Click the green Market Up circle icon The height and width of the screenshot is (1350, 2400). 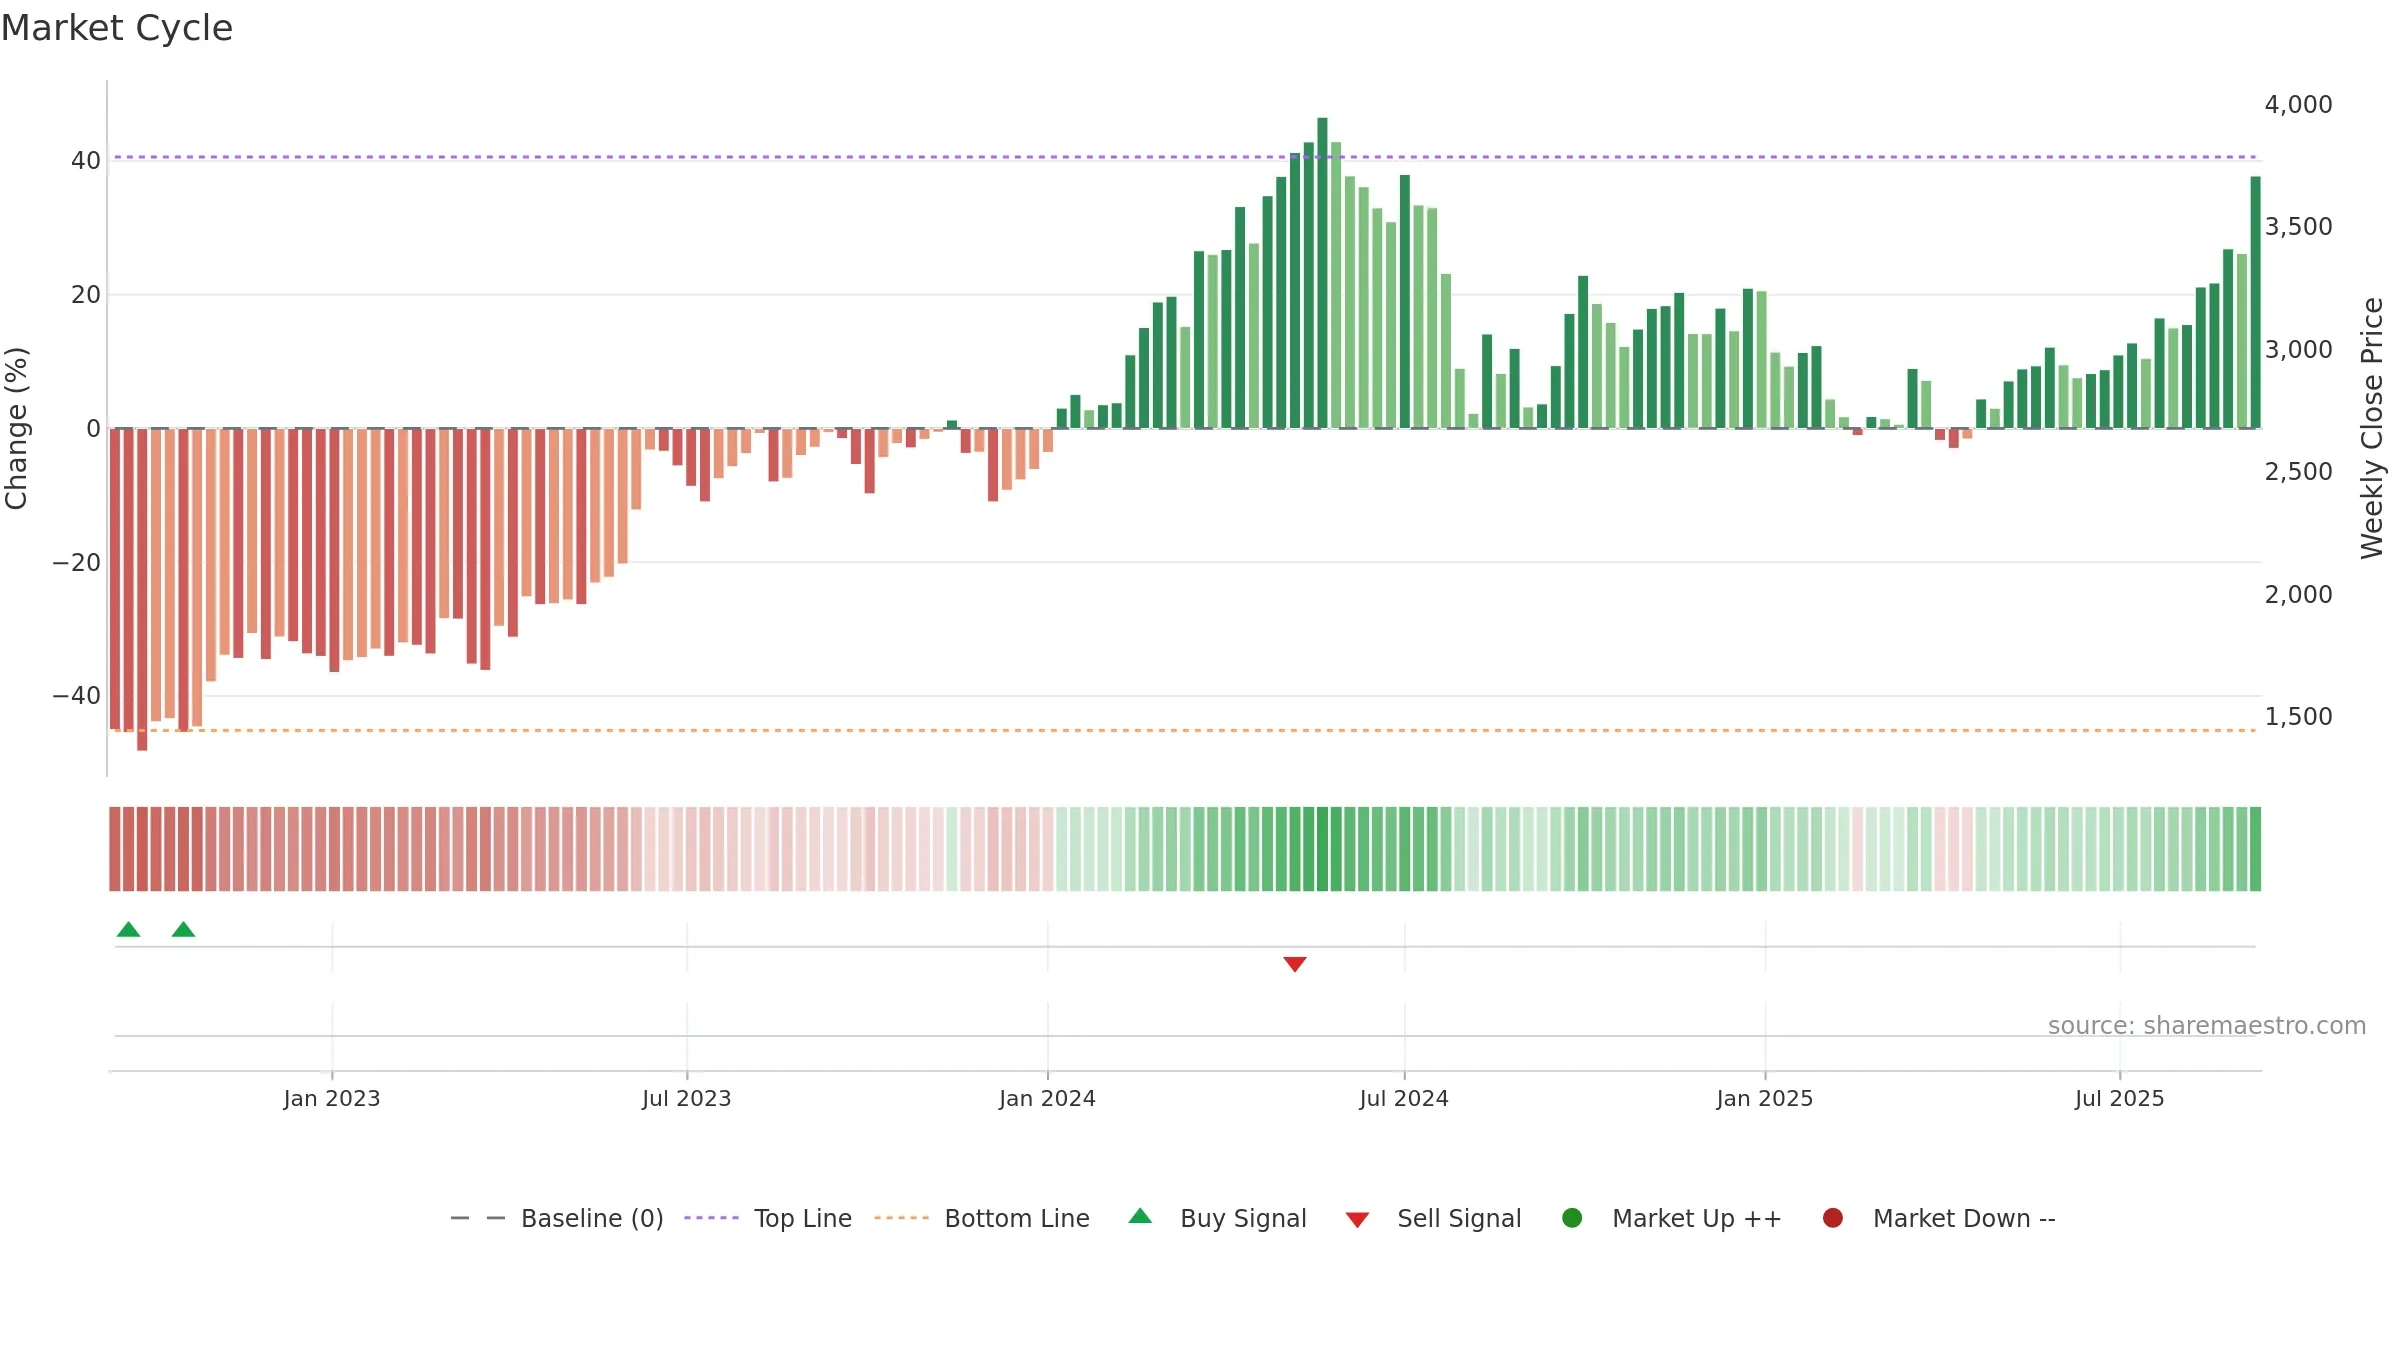pos(1572,1218)
